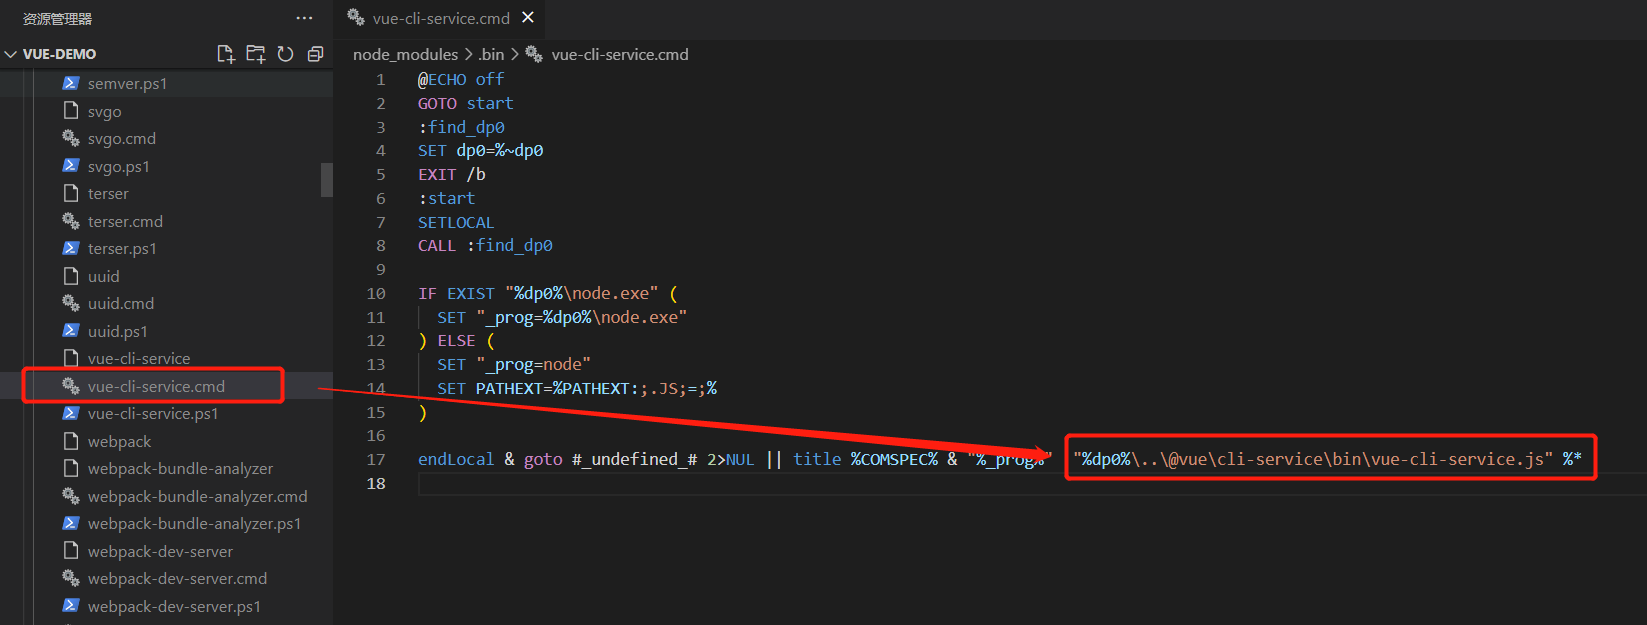1647x625 pixels.
Task: Open explorer more actions ellipsis menu
Action: click(304, 18)
